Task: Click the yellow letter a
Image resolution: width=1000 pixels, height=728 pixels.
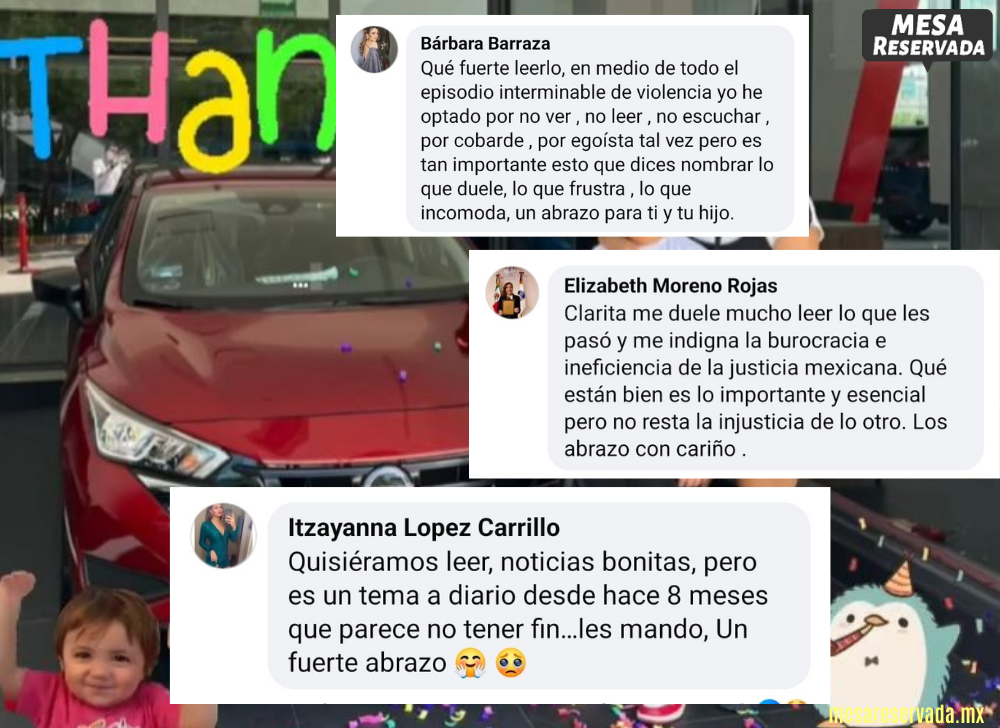Action: 214,111
